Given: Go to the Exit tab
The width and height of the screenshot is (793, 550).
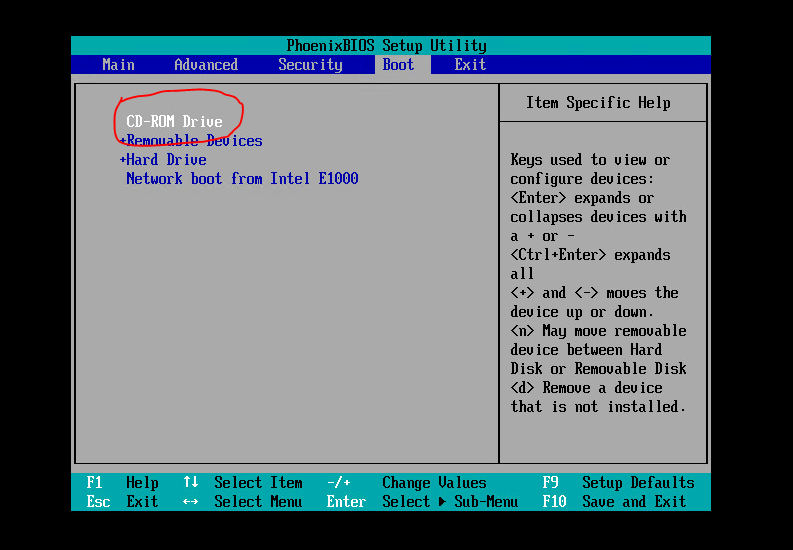Looking at the screenshot, I should tap(470, 65).
